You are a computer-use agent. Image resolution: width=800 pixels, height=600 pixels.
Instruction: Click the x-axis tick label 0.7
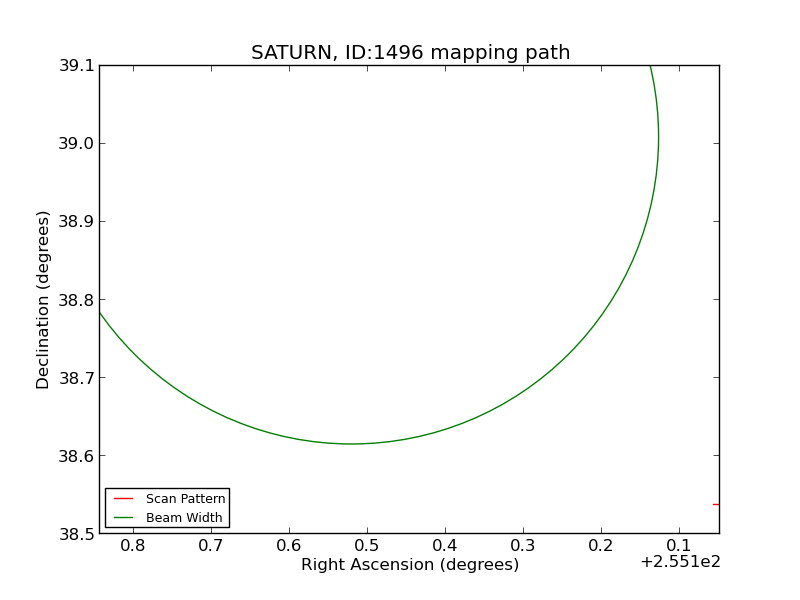click(x=211, y=546)
